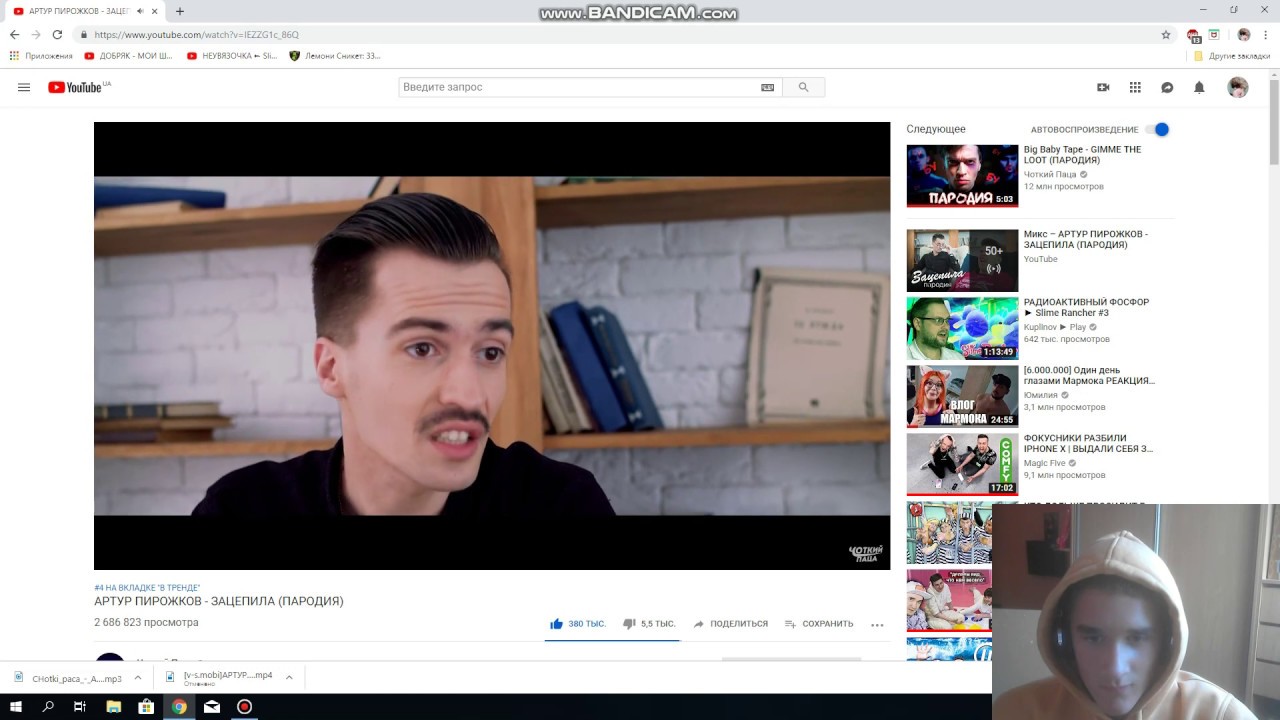
Task: Open the Chrome profile avatar
Action: click(x=1244, y=34)
